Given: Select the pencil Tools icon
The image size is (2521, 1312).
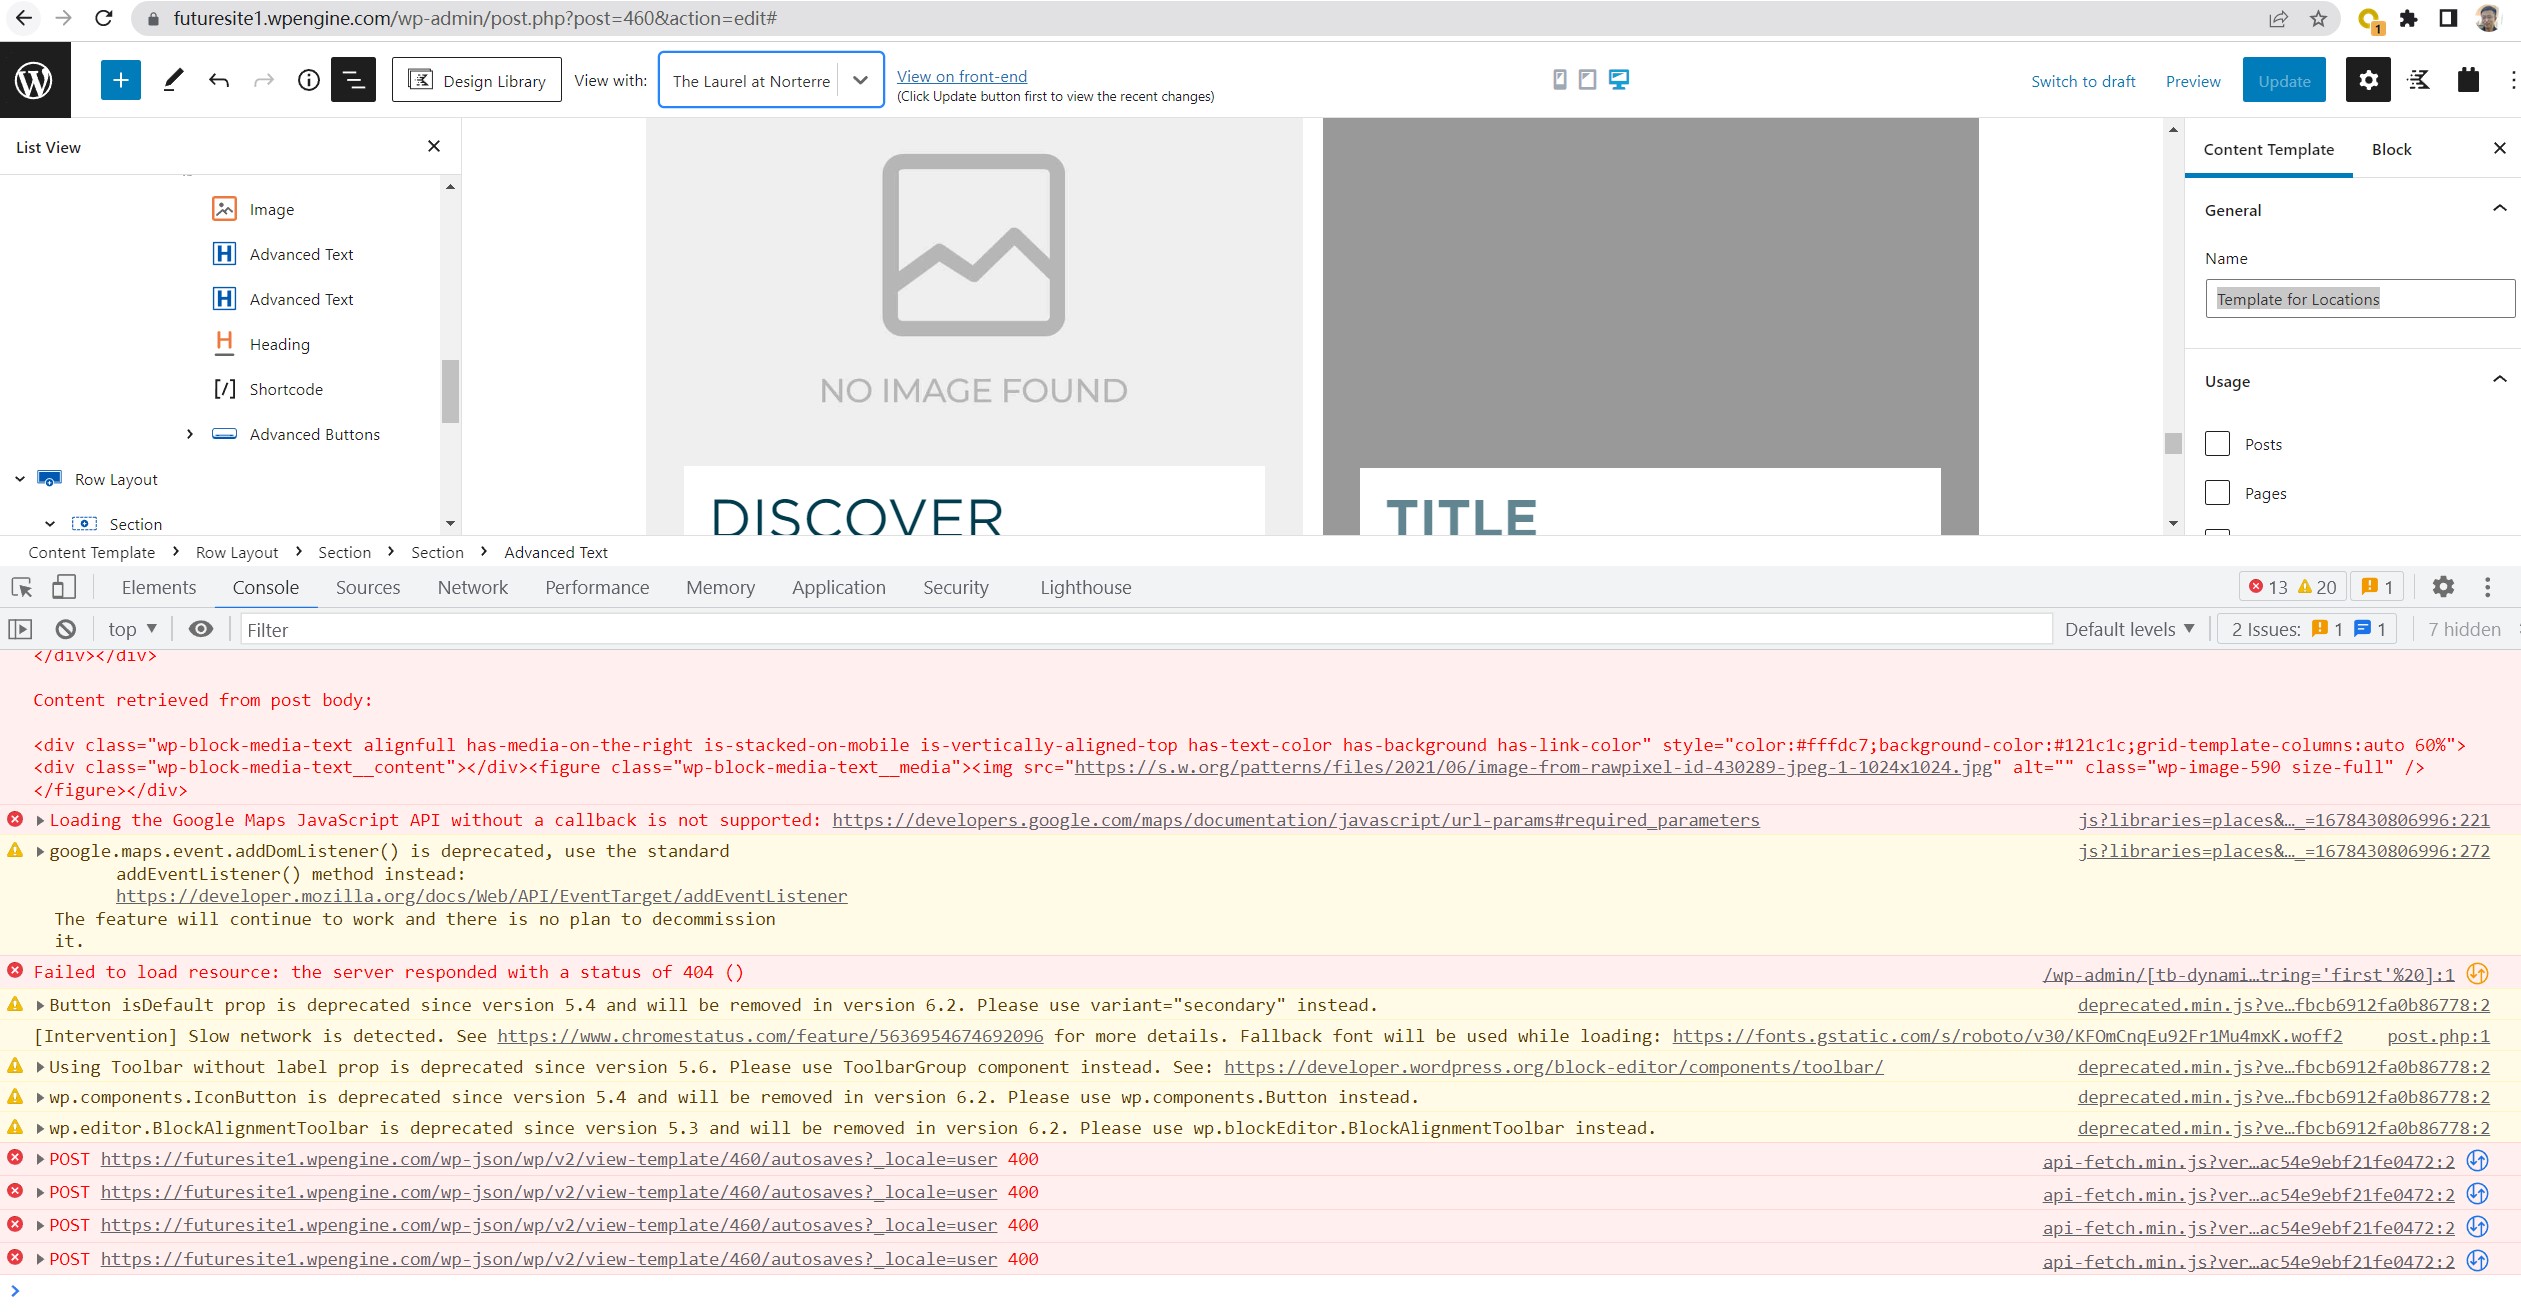Looking at the screenshot, I should (x=173, y=80).
